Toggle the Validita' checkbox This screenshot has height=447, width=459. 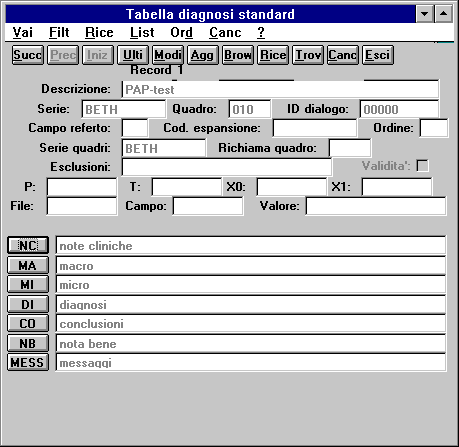(423, 166)
